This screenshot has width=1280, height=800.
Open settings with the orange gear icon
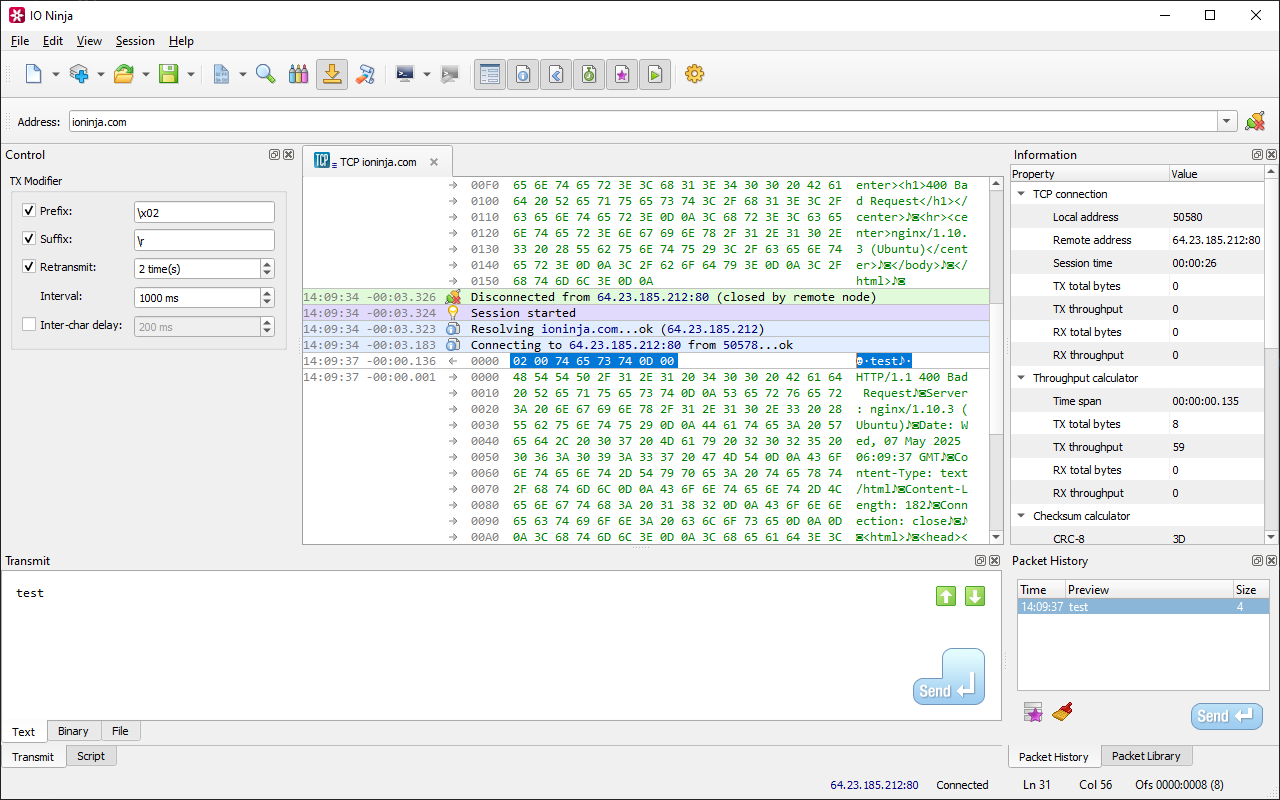[x=695, y=74]
